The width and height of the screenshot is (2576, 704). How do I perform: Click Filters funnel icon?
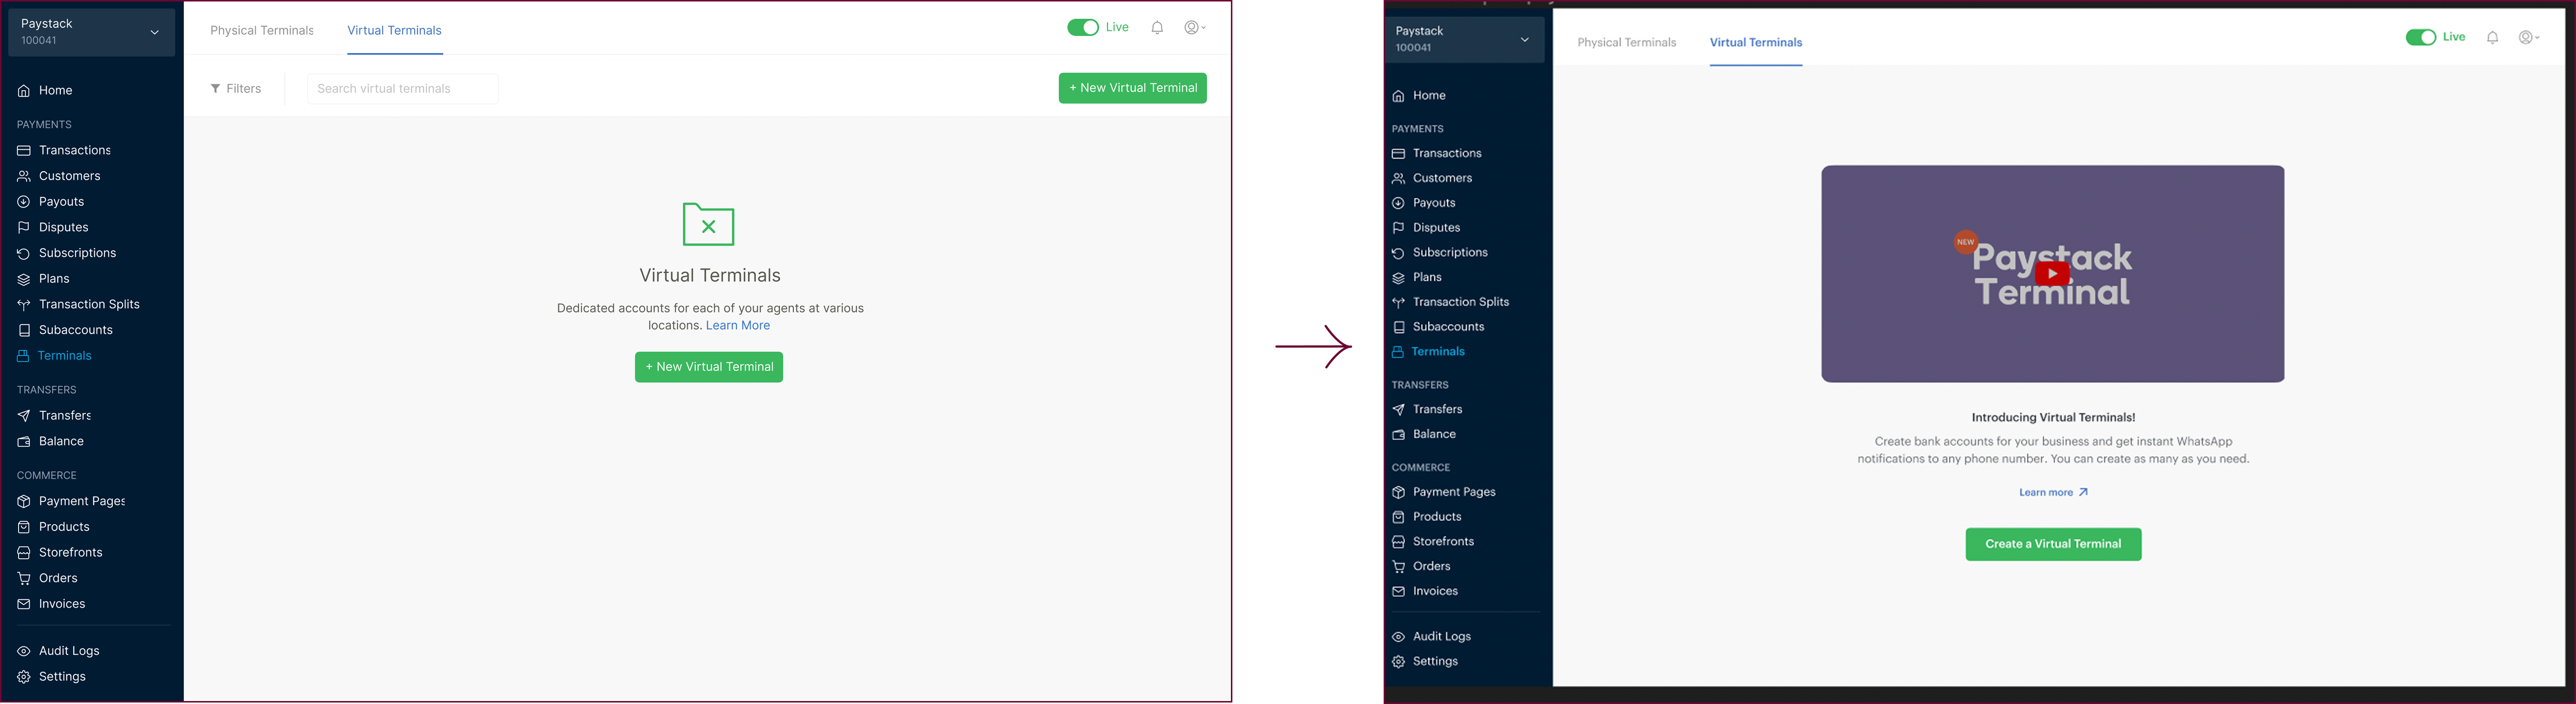[x=215, y=89]
